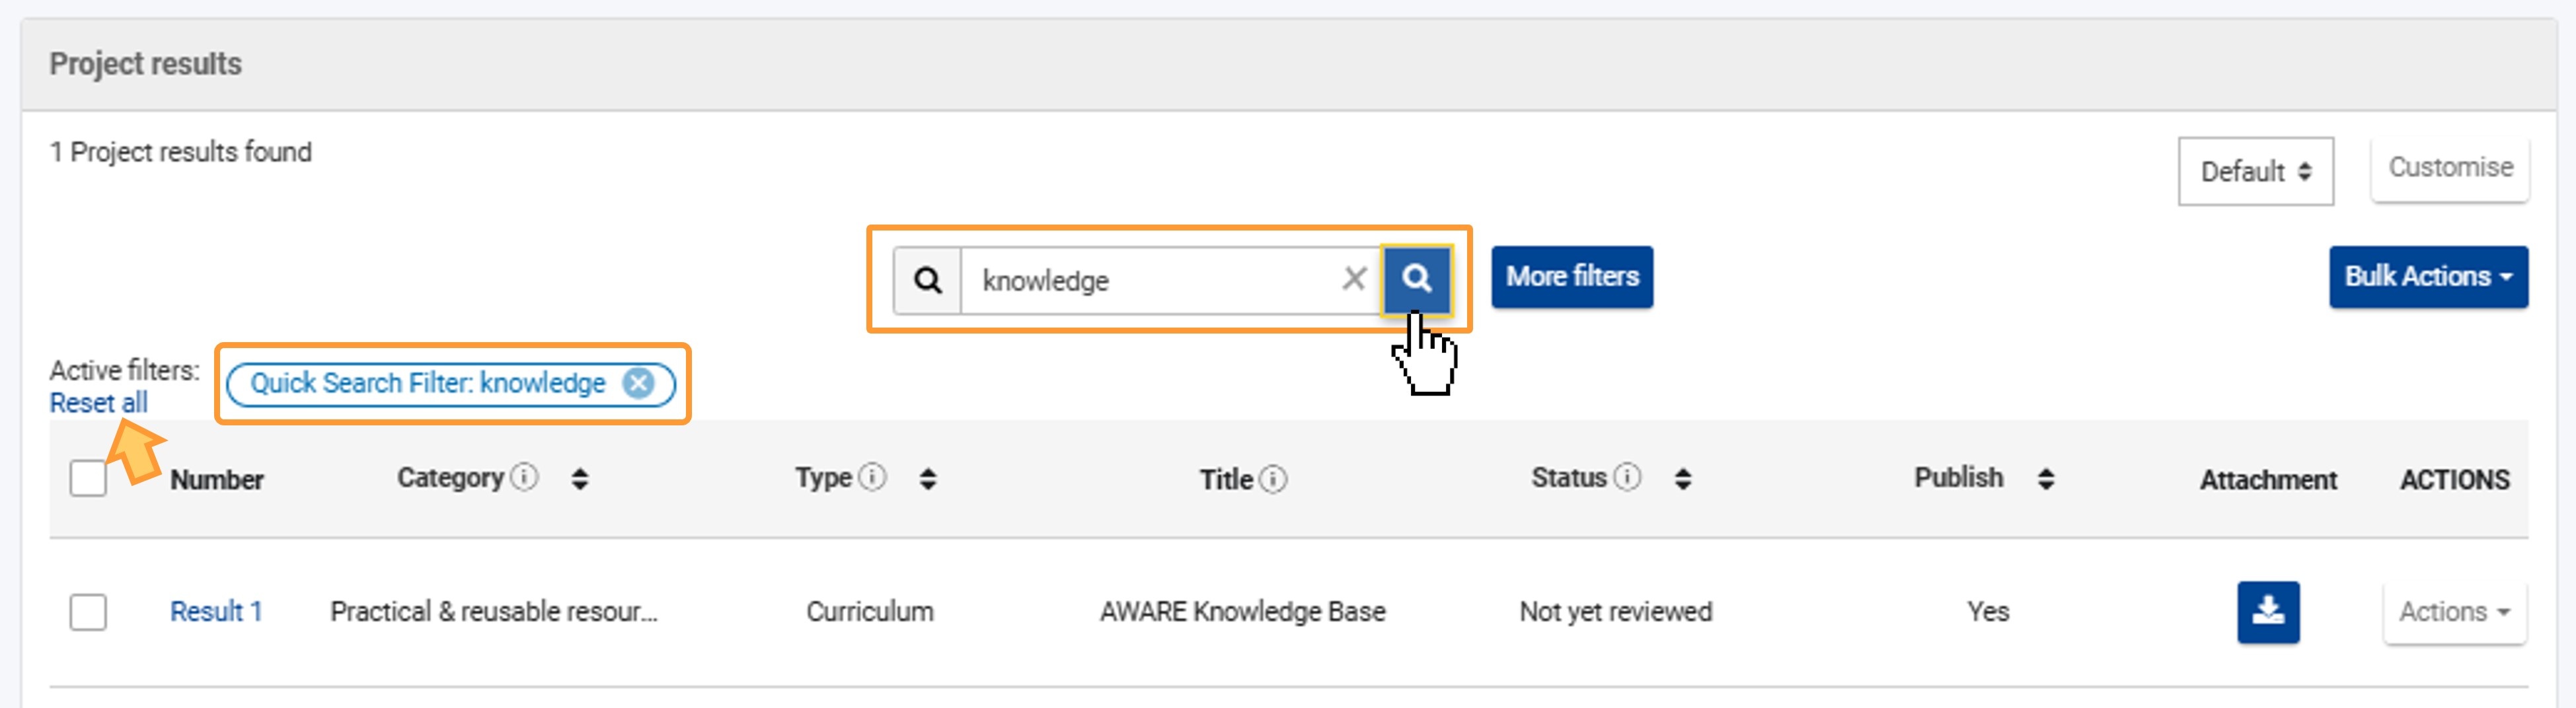Viewport: 2576px width, 708px height.
Task: Open the Actions dropdown for Result 1
Action: click(2454, 611)
